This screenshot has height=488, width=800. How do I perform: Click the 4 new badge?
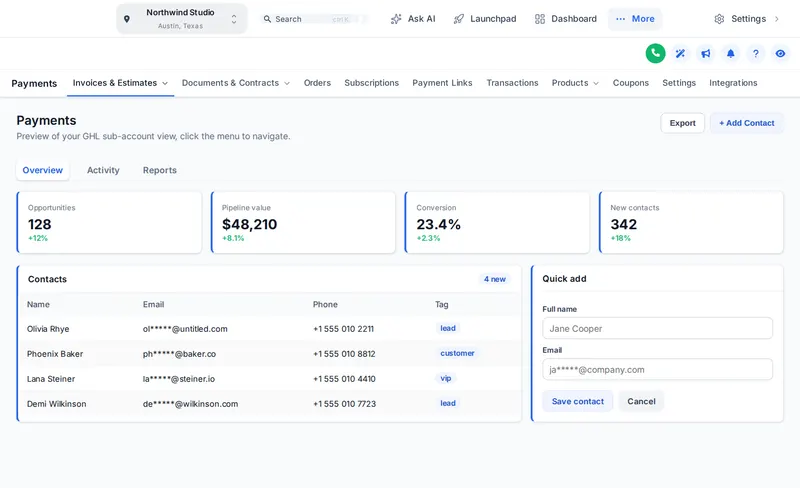pos(494,279)
